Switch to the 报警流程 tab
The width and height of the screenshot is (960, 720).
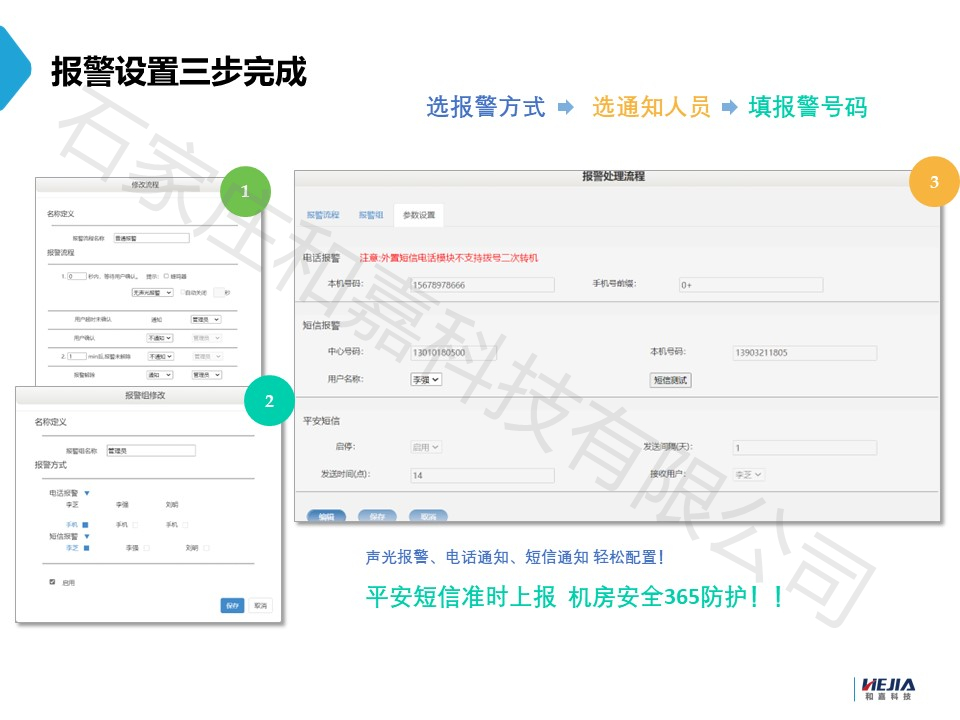pos(323,215)
